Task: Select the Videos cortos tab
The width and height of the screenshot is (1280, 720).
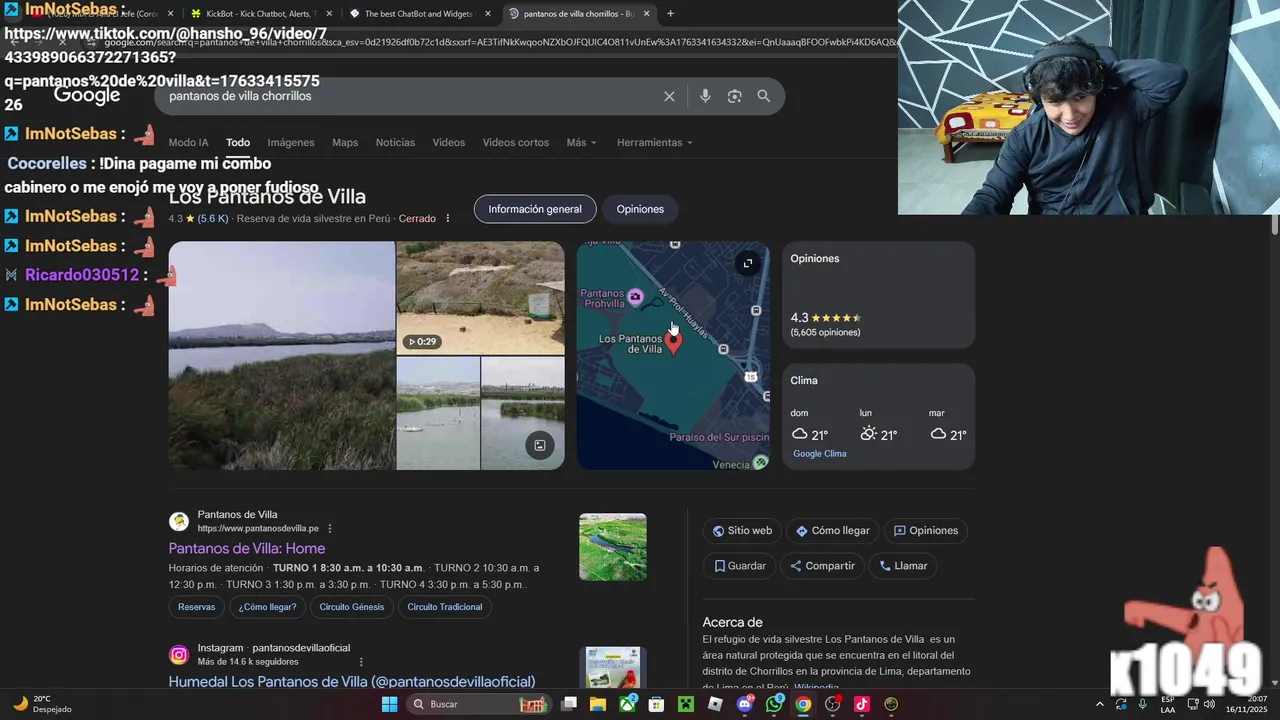Action: (516, 142)
